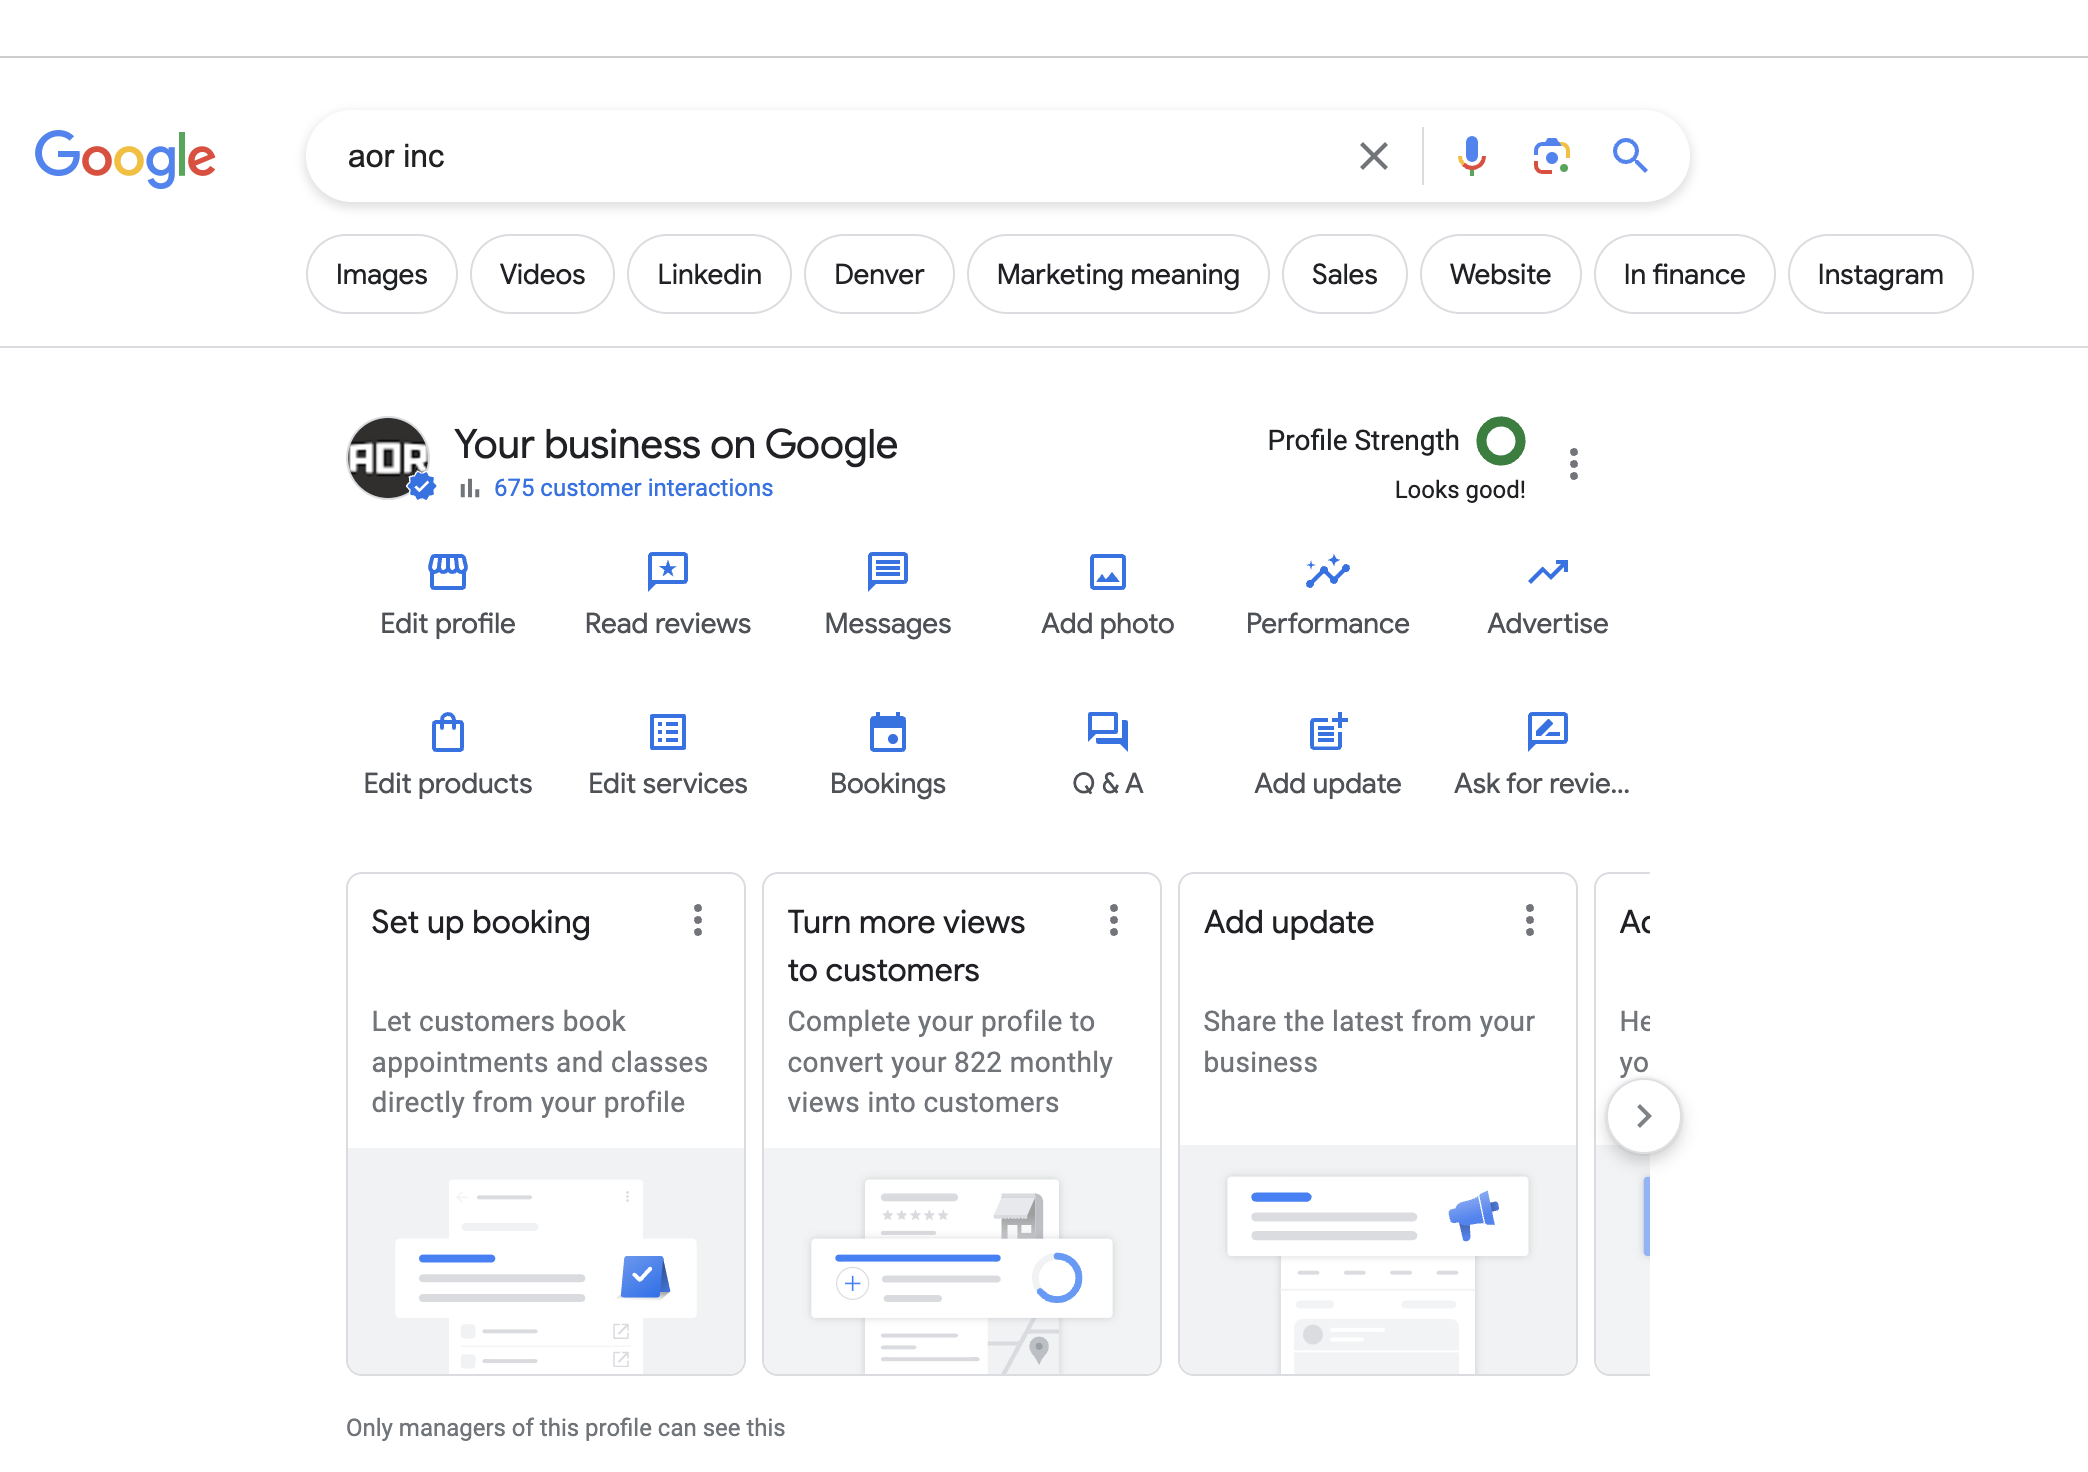Click 'Complete your profile to convert' description
Image resolution: width=2088 pixels, height=1472 pixels.
pos(950,1062)
